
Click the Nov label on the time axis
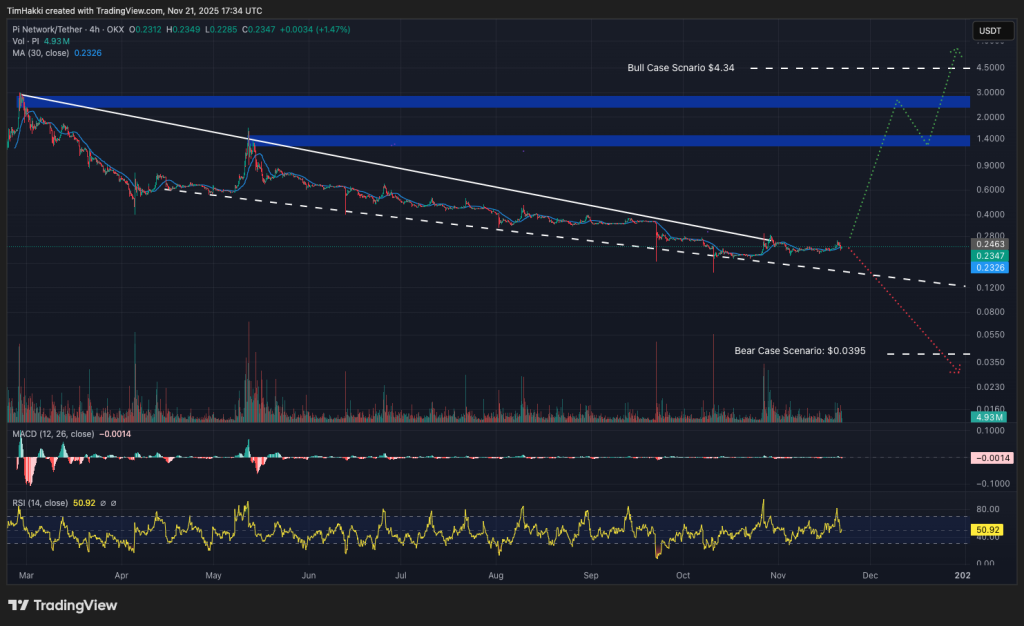pyautogui.click(x=775, y=576)
